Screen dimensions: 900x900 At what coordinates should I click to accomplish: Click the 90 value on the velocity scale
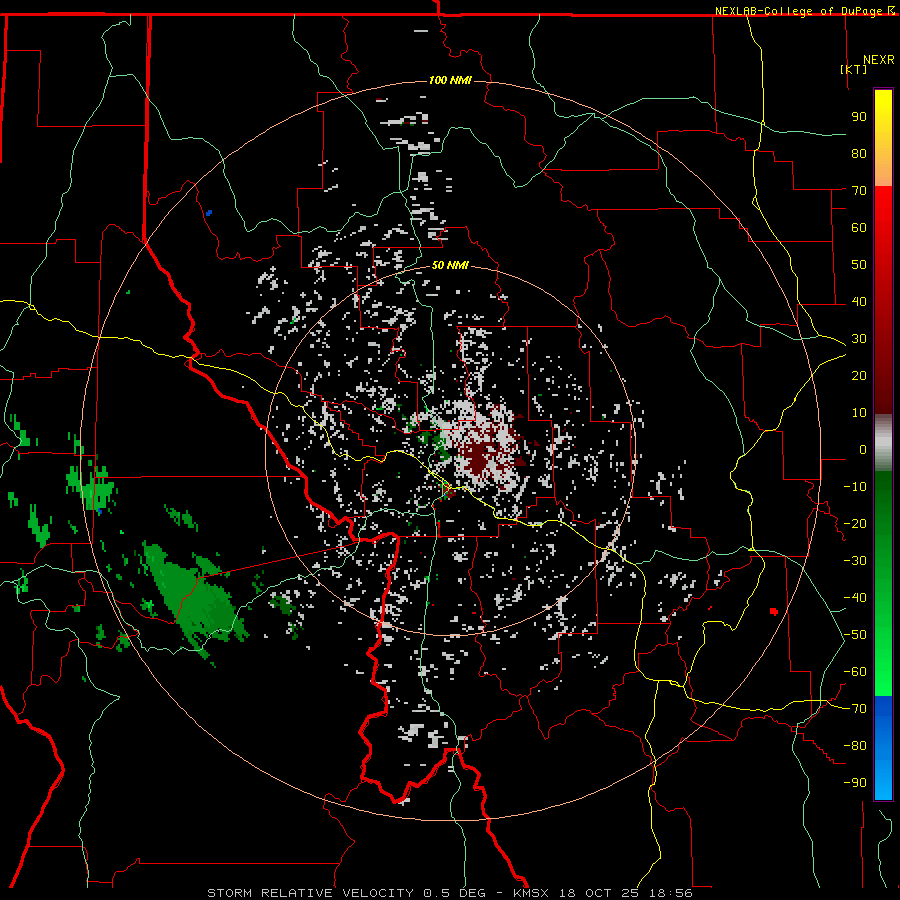pos(859,117)
